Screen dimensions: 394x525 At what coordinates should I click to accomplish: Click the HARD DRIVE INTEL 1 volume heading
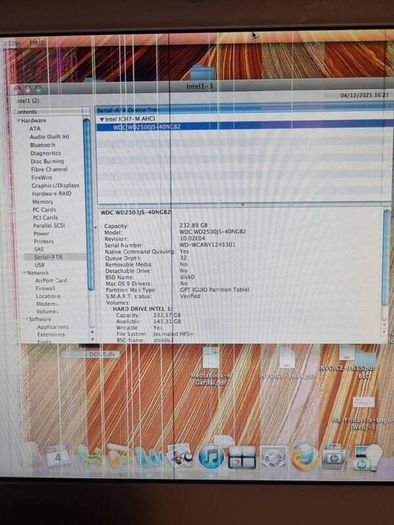[x=143, y=309]
